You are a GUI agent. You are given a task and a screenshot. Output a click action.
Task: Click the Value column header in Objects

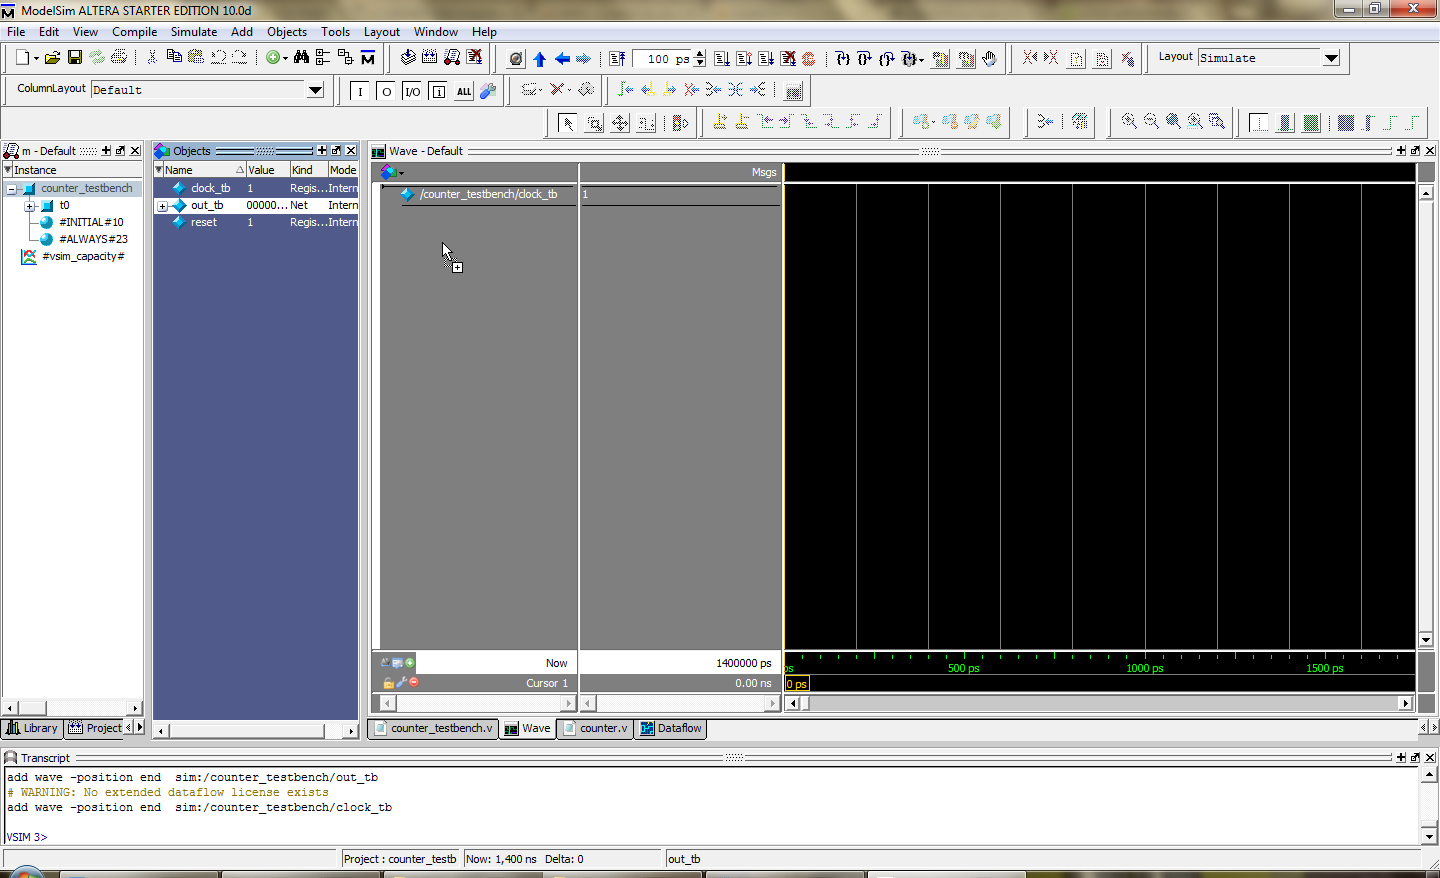coord(267,170)
